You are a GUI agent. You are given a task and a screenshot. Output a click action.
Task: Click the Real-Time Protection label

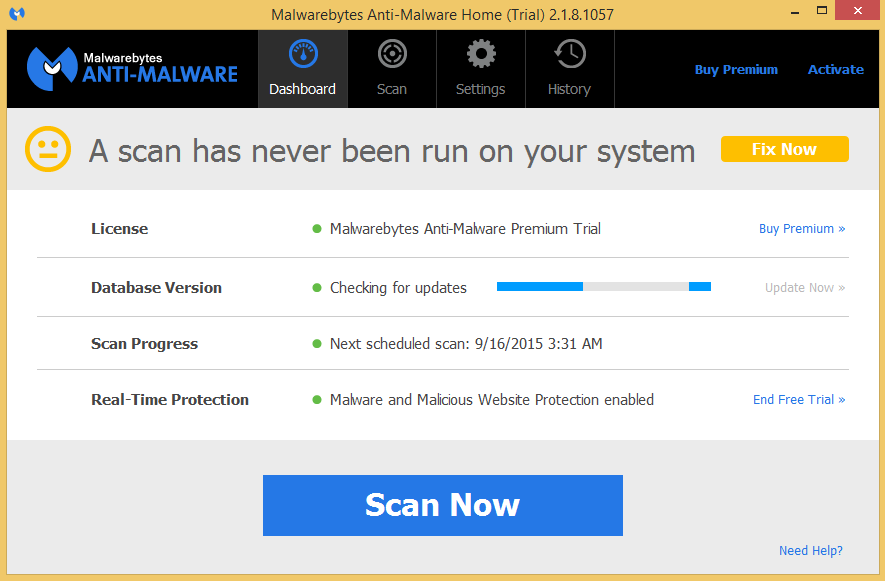point(170,400)
